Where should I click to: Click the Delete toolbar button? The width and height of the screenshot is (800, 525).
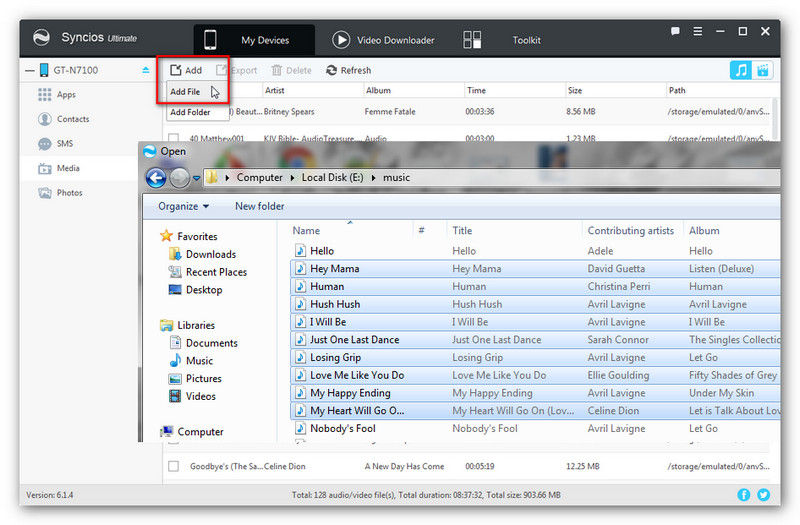click(x=291, y=70)
